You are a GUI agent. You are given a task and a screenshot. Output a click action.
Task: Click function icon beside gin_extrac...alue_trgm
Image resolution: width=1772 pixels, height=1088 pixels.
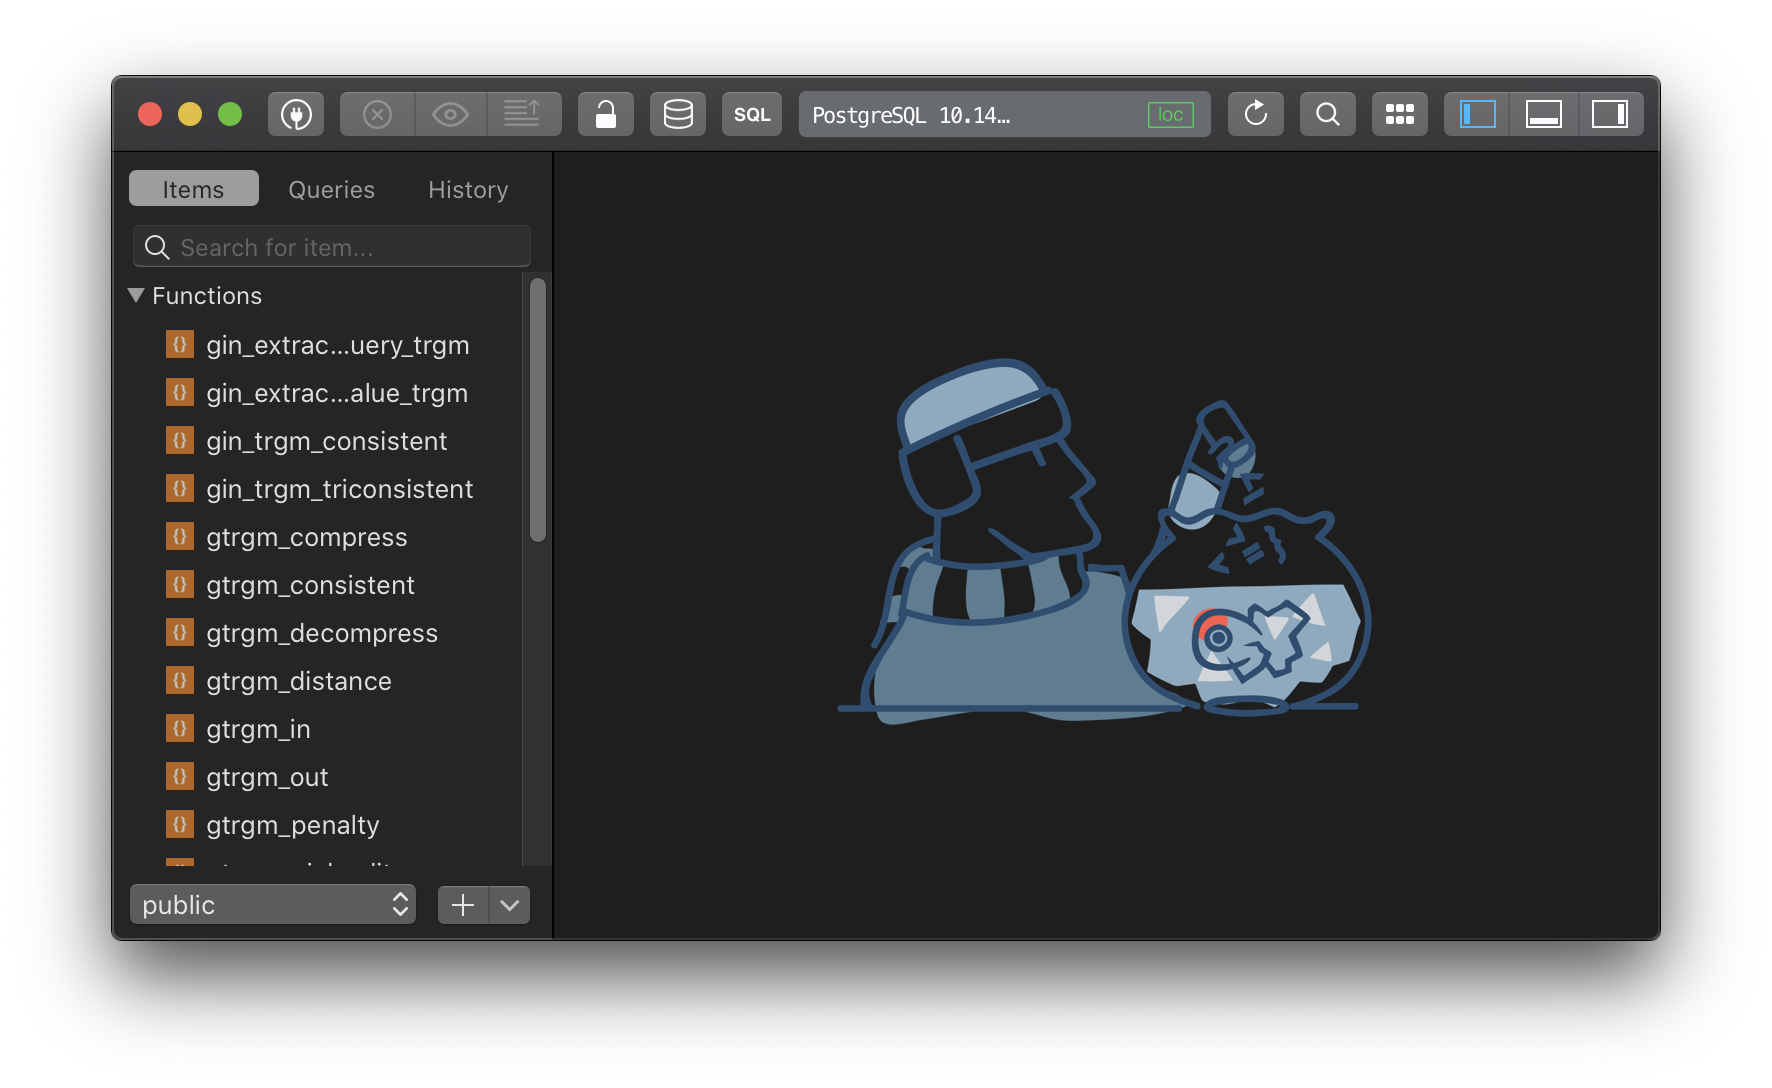click(180, 392)
